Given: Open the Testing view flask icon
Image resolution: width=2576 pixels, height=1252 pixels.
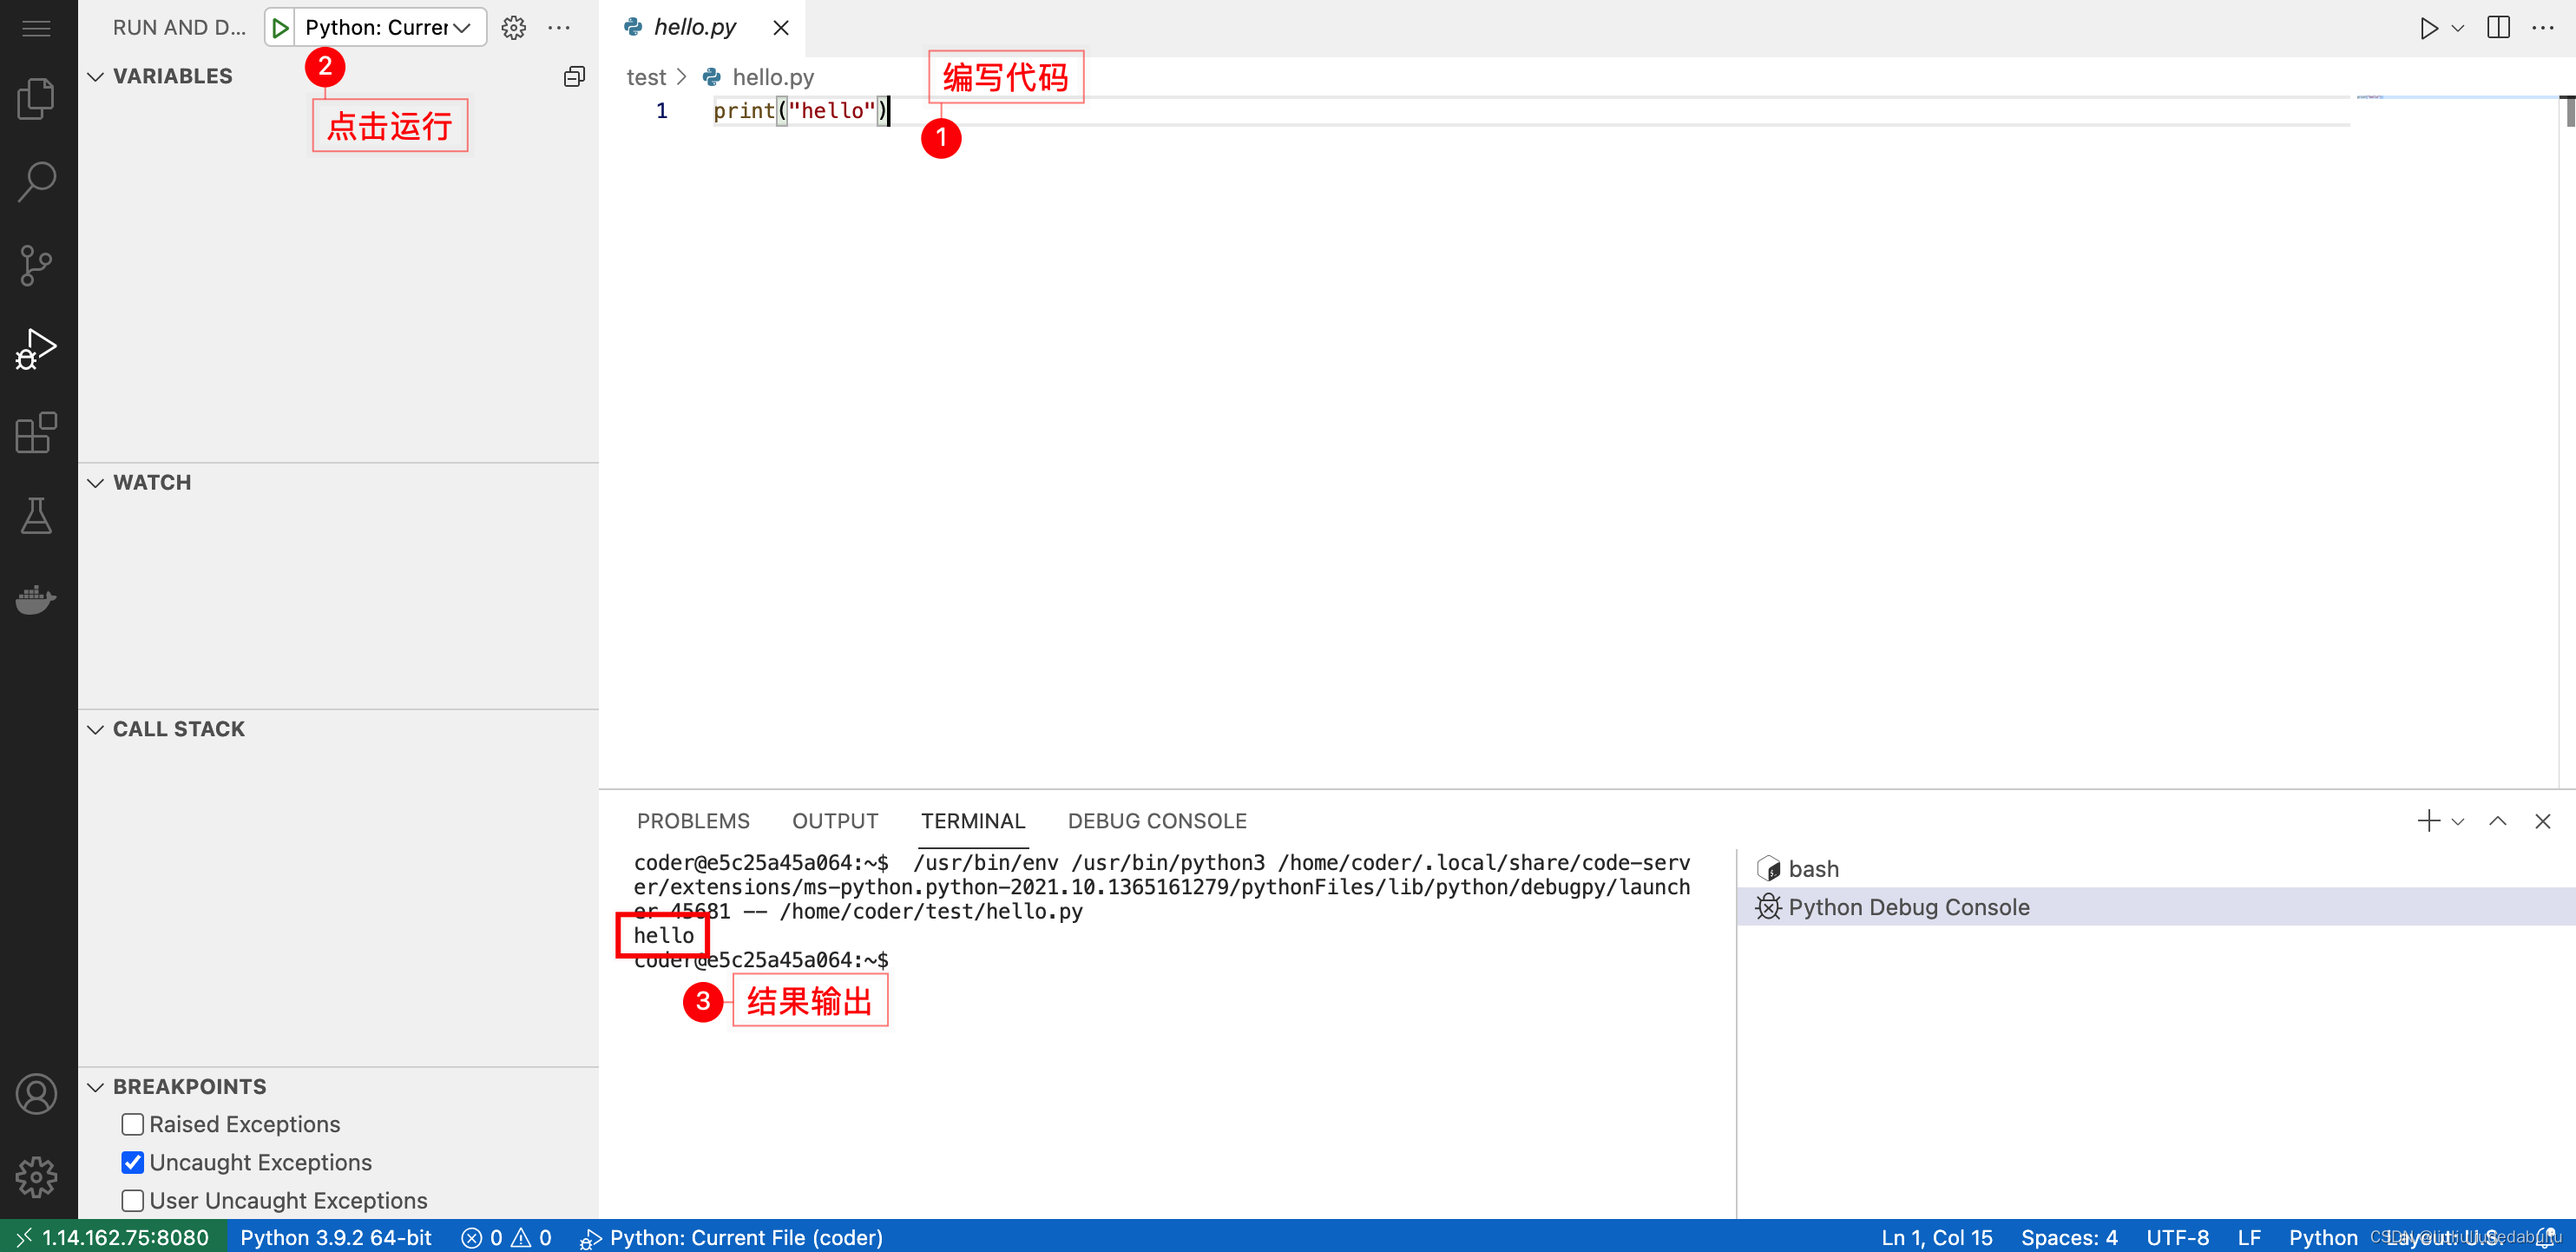Looking at the screenshot, I should [x=36, y=516].
